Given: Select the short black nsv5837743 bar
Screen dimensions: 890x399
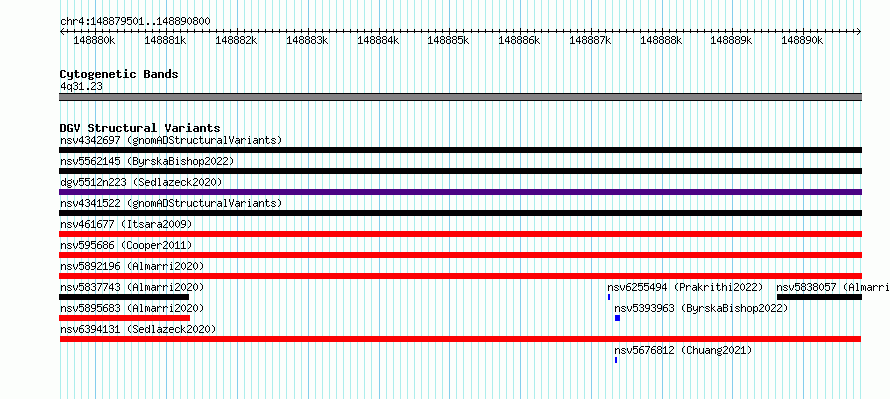Looking at the screenshot, I should 124,297.
